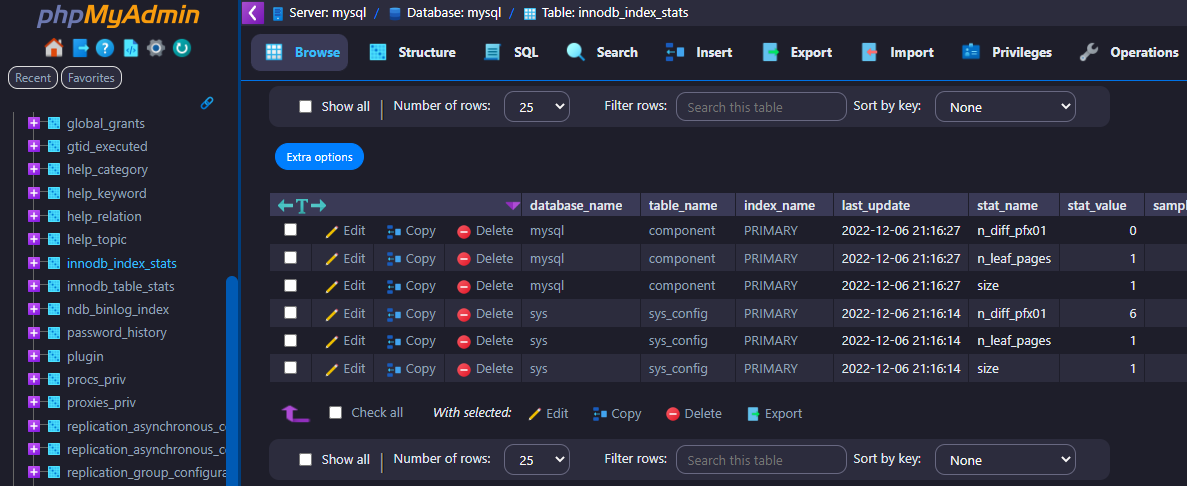Open the innodb_table_stats table link
Viewport: 1187px width, 486px height.
(x=121, y=286)
